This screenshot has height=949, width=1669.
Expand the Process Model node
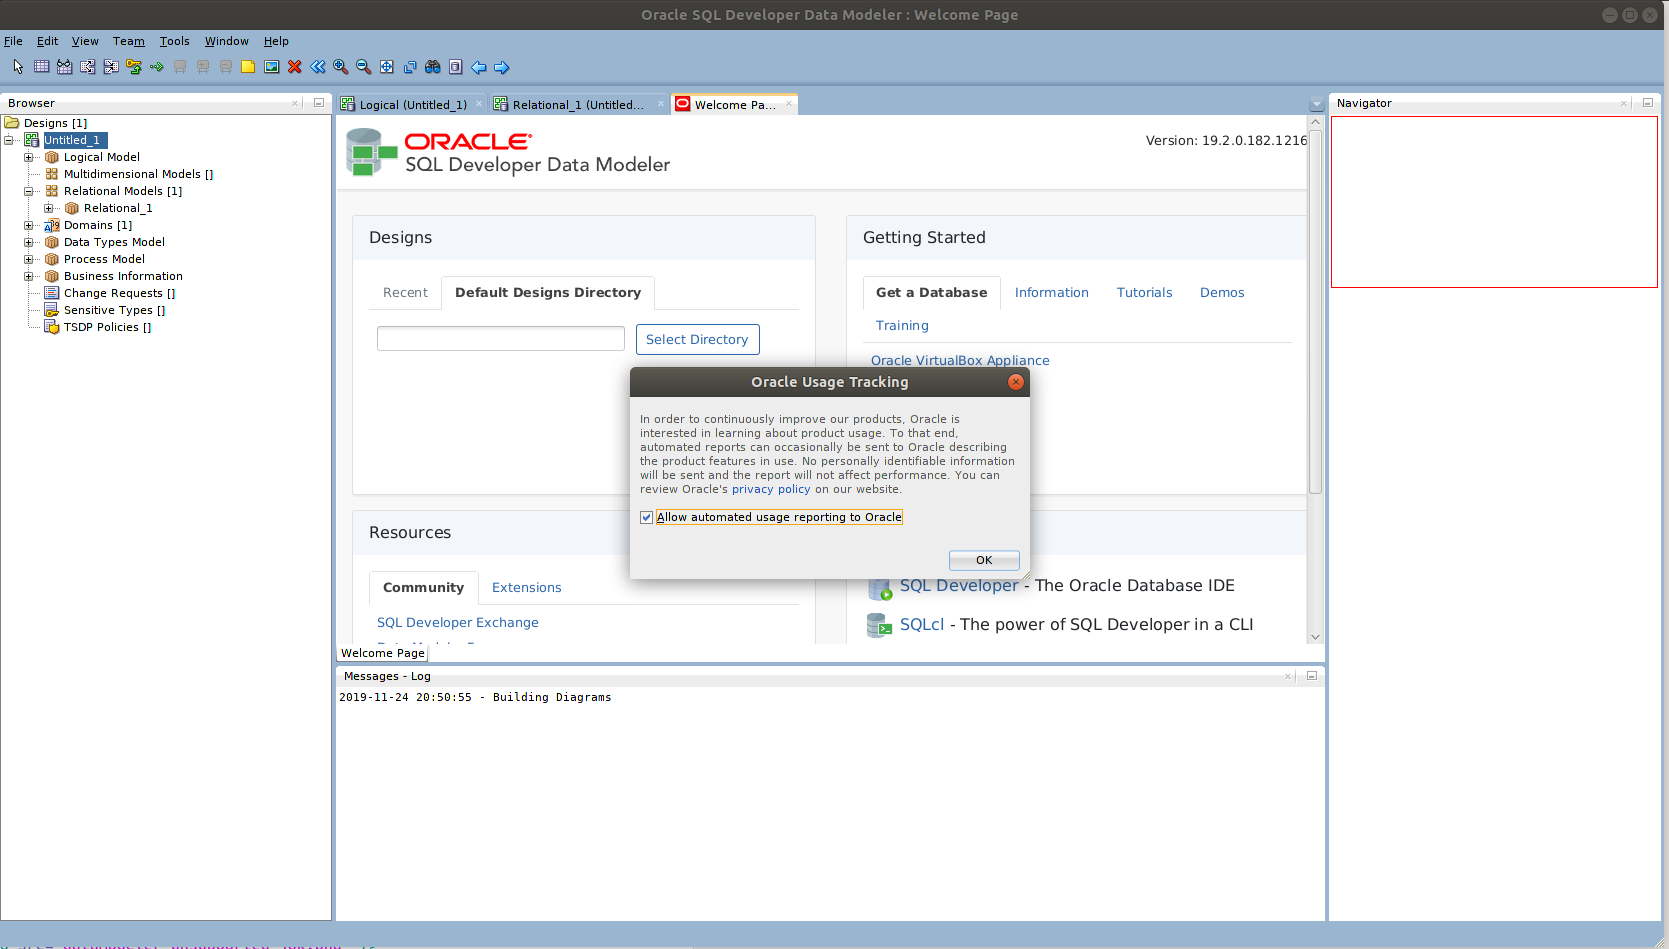pos(29,259)
